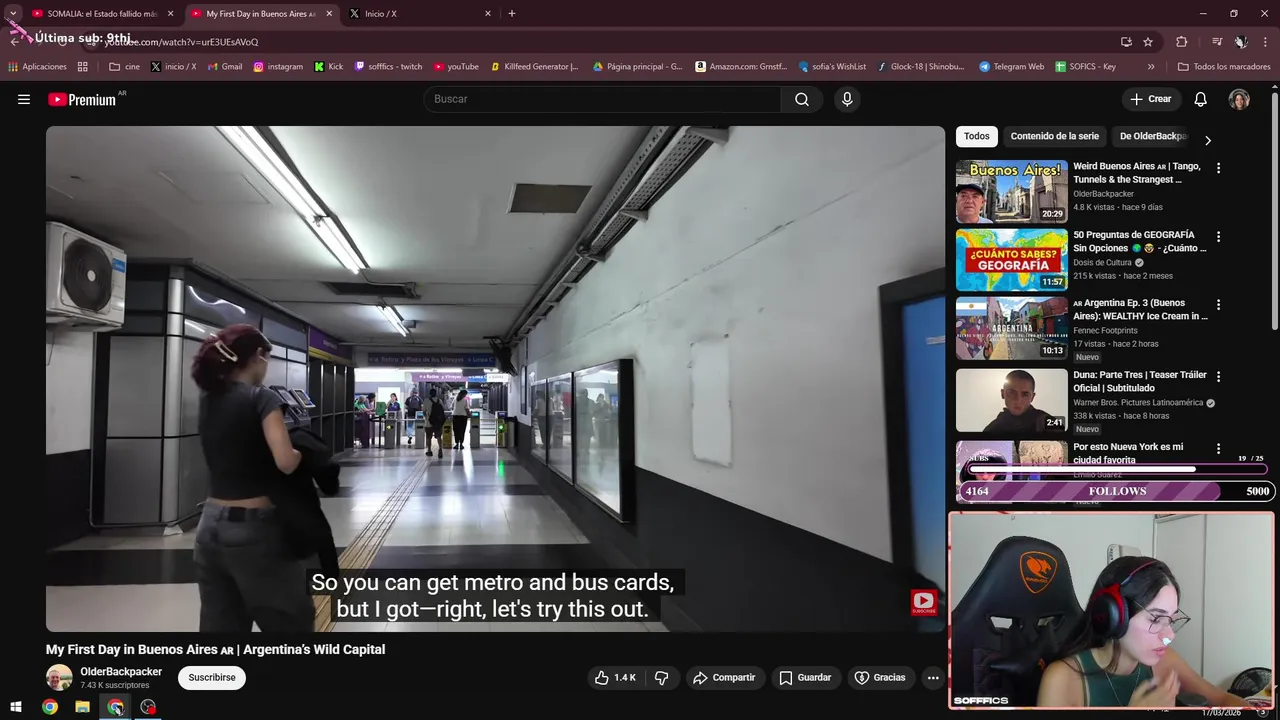Open Chrome from the taskbar

point(49,707)
